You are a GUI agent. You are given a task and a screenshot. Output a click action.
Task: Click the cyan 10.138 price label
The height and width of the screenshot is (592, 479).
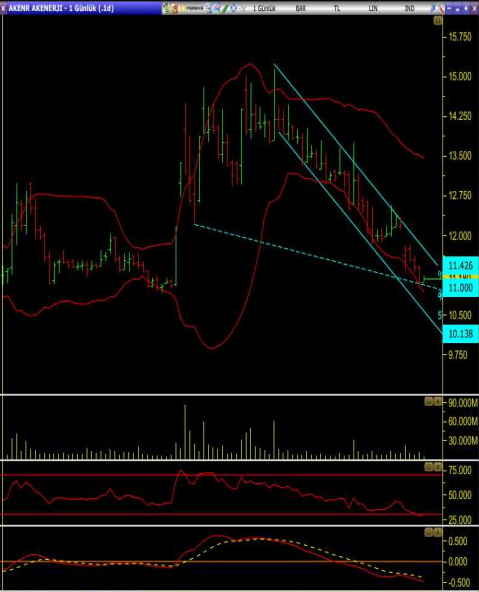(x=460, y=333)
